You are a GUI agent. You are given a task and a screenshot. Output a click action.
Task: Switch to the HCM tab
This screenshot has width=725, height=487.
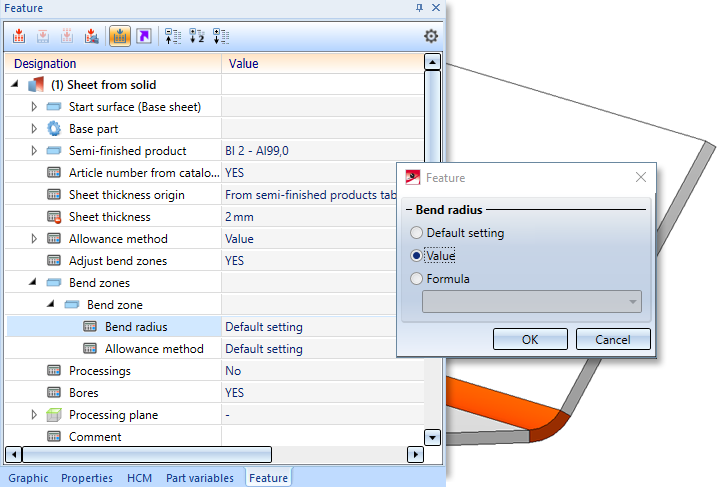pyautogui.click(x=140, y=478)
